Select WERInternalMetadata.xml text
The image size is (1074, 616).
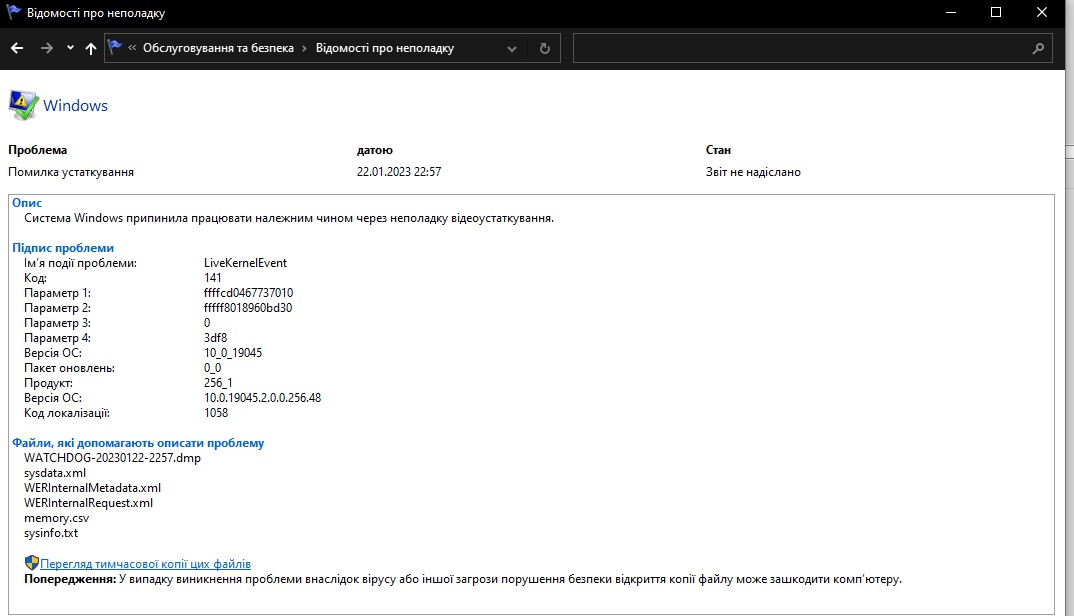tap(92, 488)
